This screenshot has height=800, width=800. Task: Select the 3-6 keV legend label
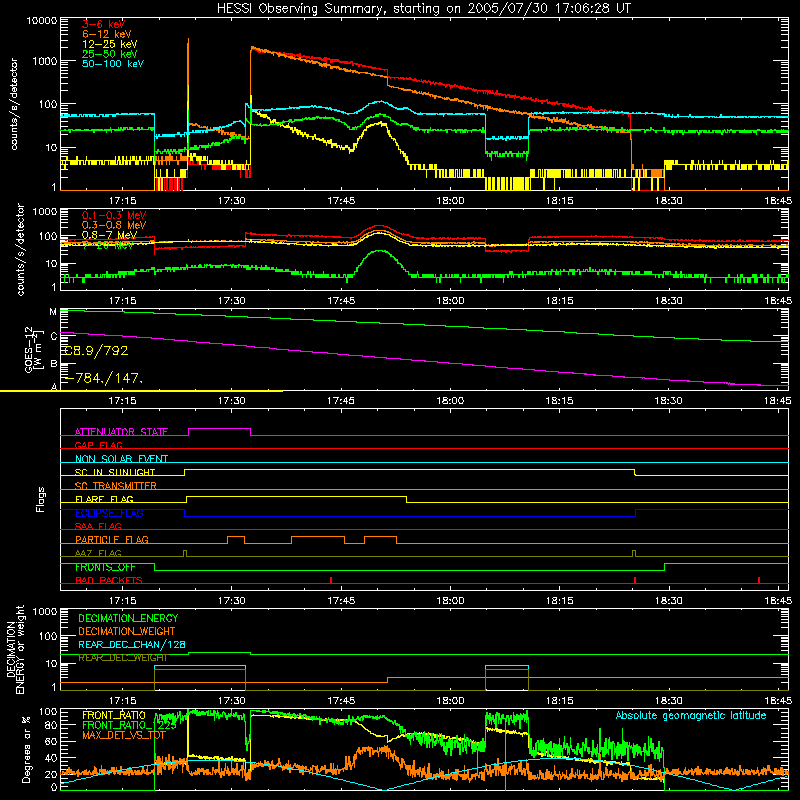point(103,24)
